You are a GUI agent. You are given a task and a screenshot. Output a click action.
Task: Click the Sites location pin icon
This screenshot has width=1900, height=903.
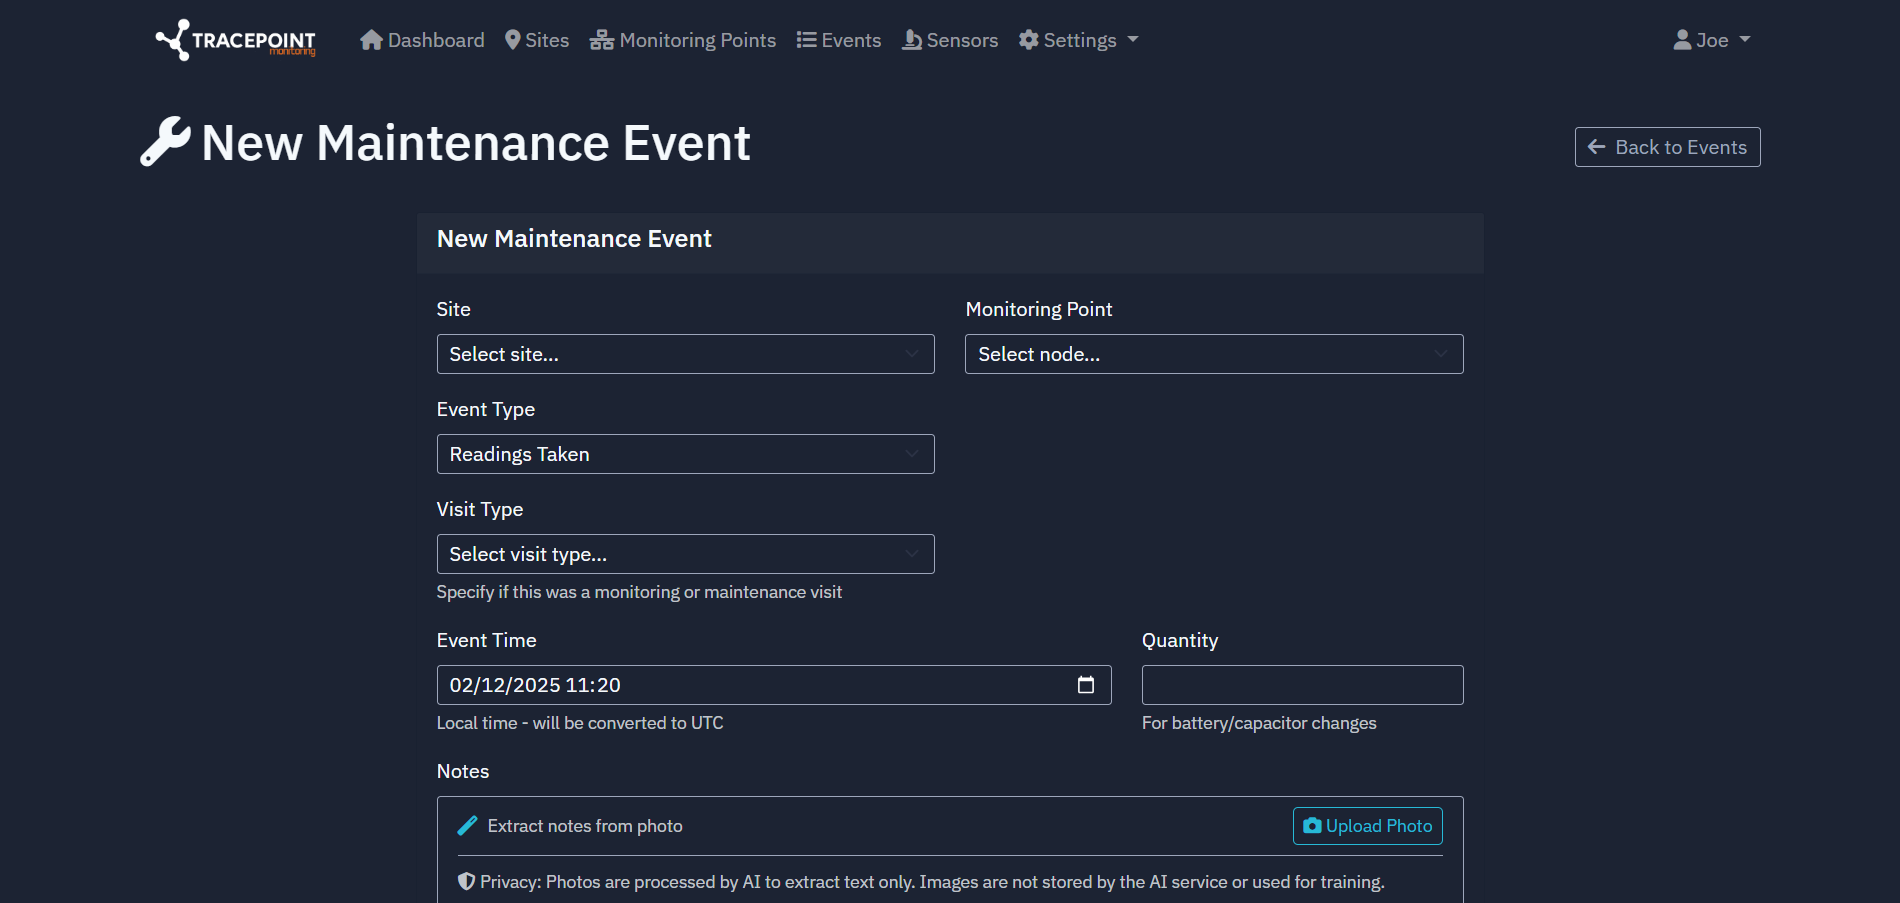coord(513,39)
